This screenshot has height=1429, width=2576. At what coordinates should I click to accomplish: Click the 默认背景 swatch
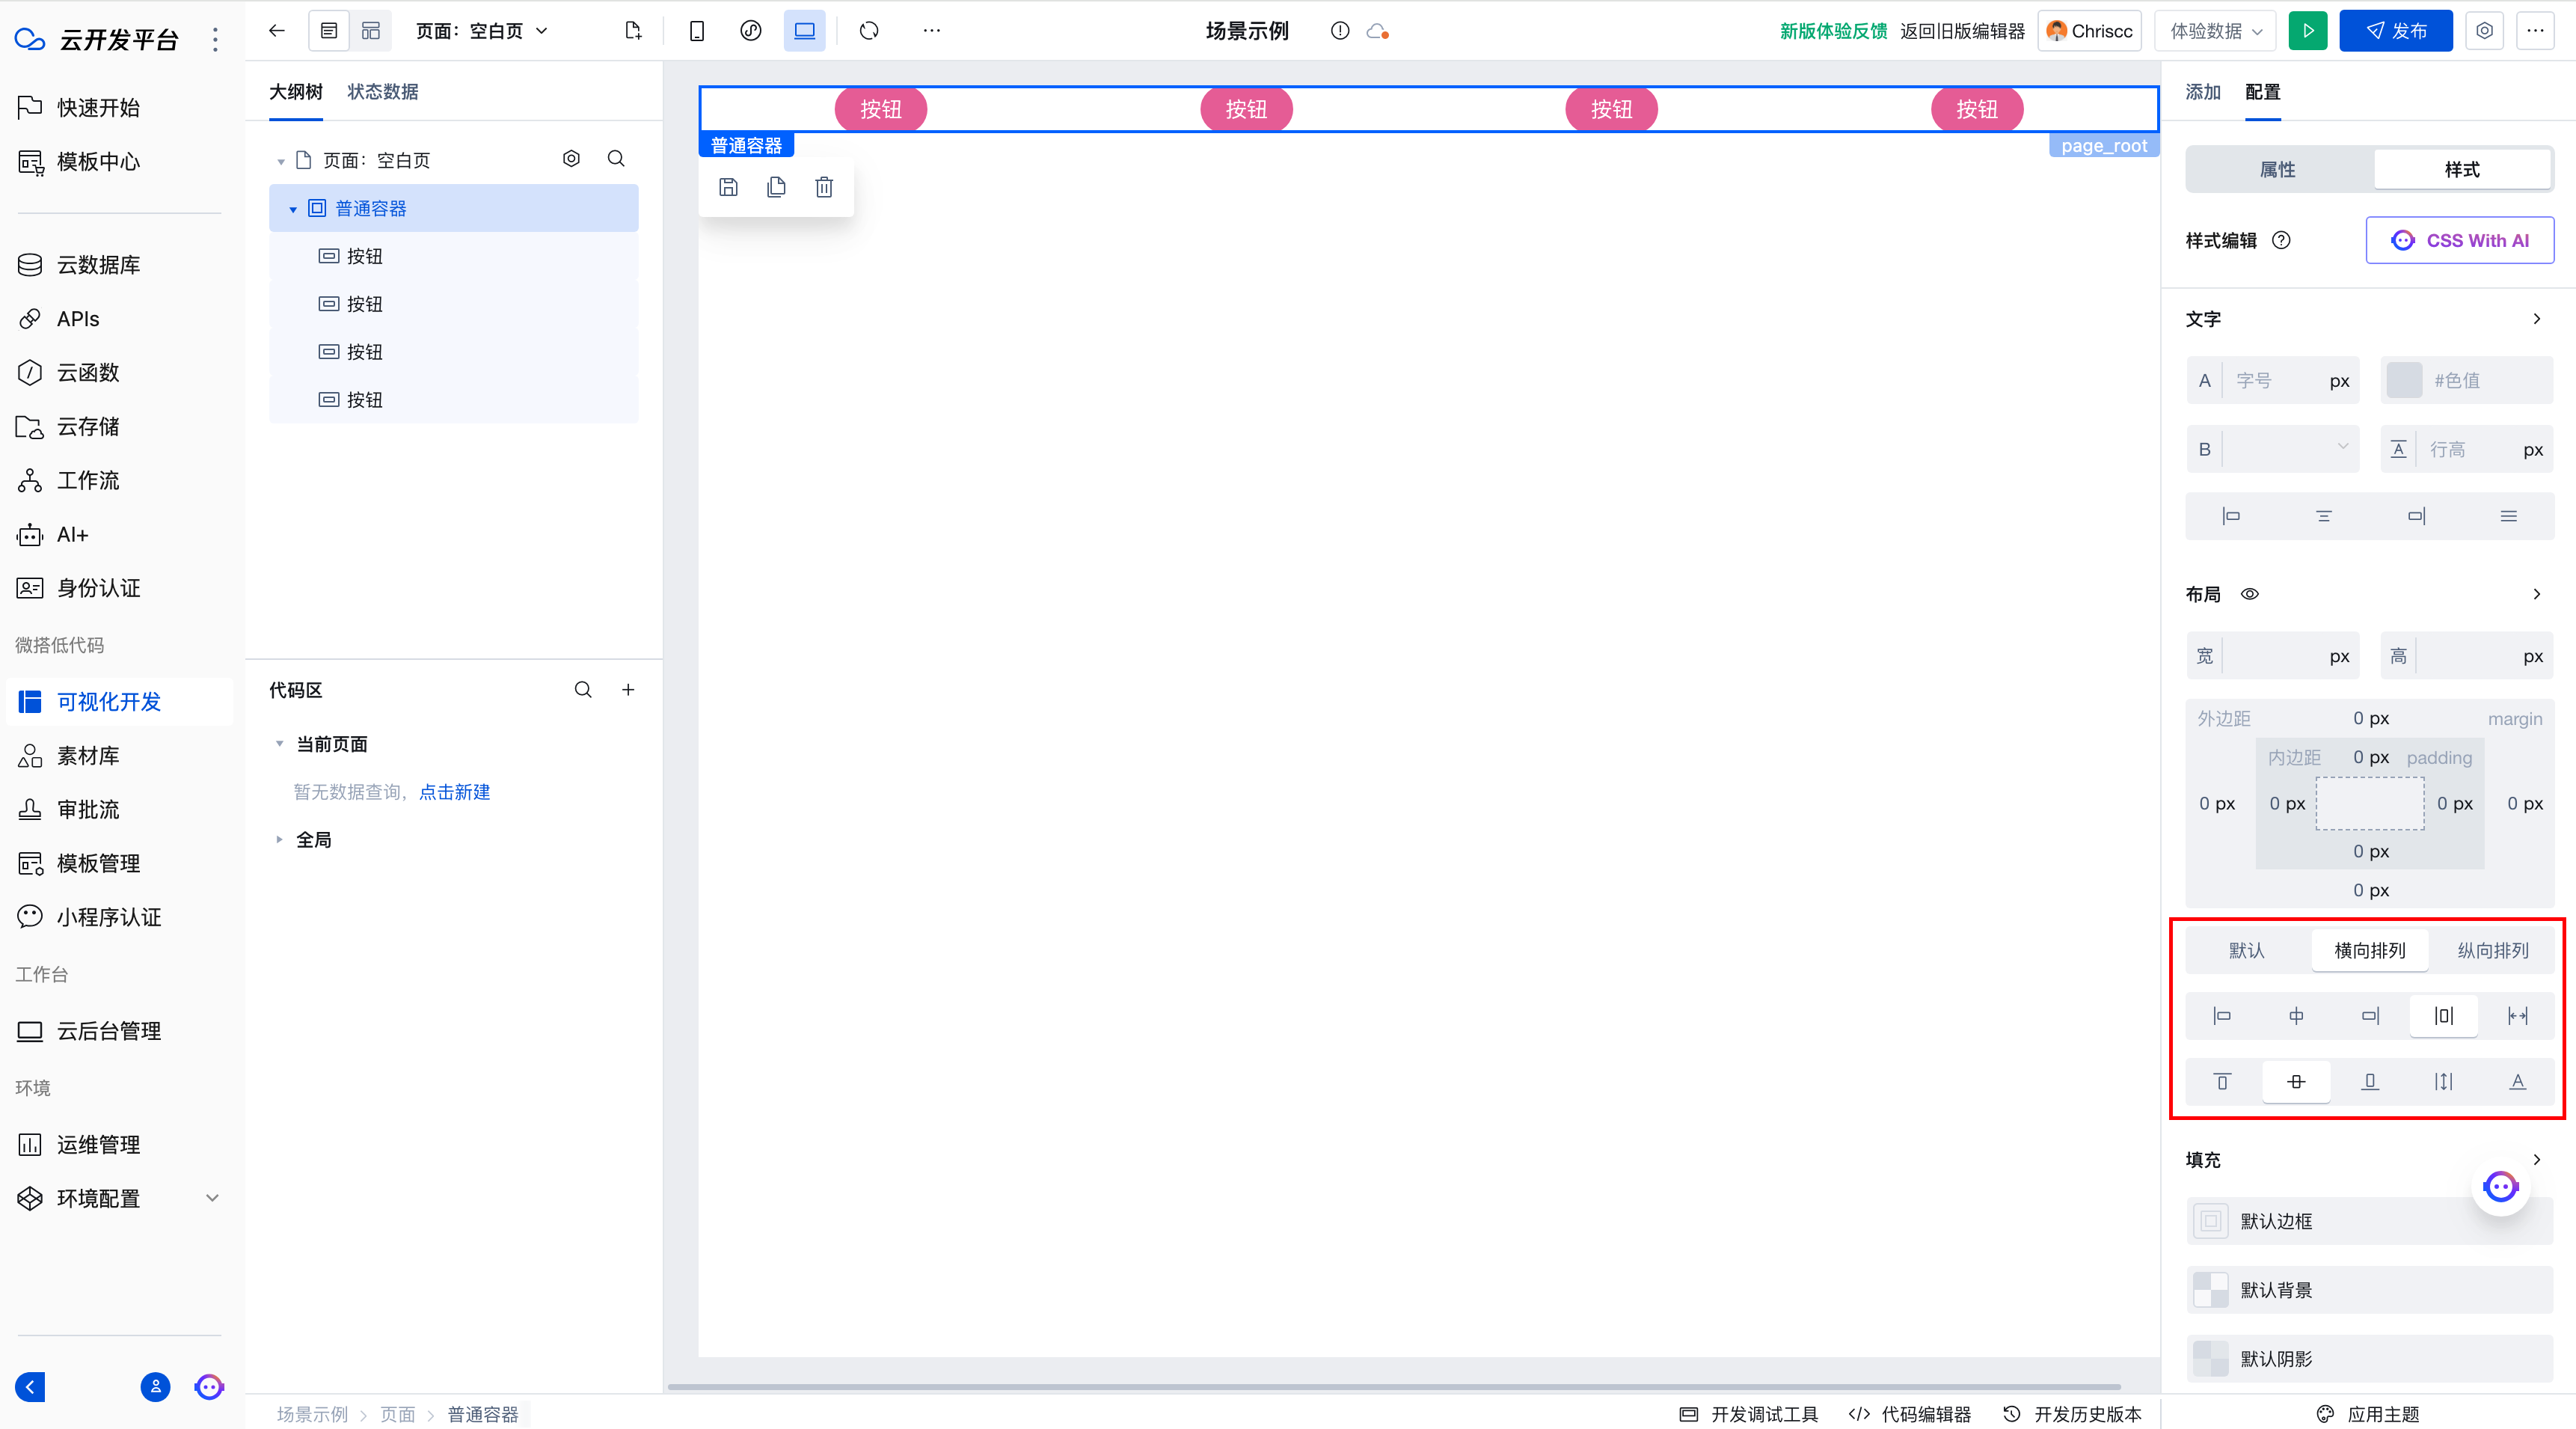2210,1290
